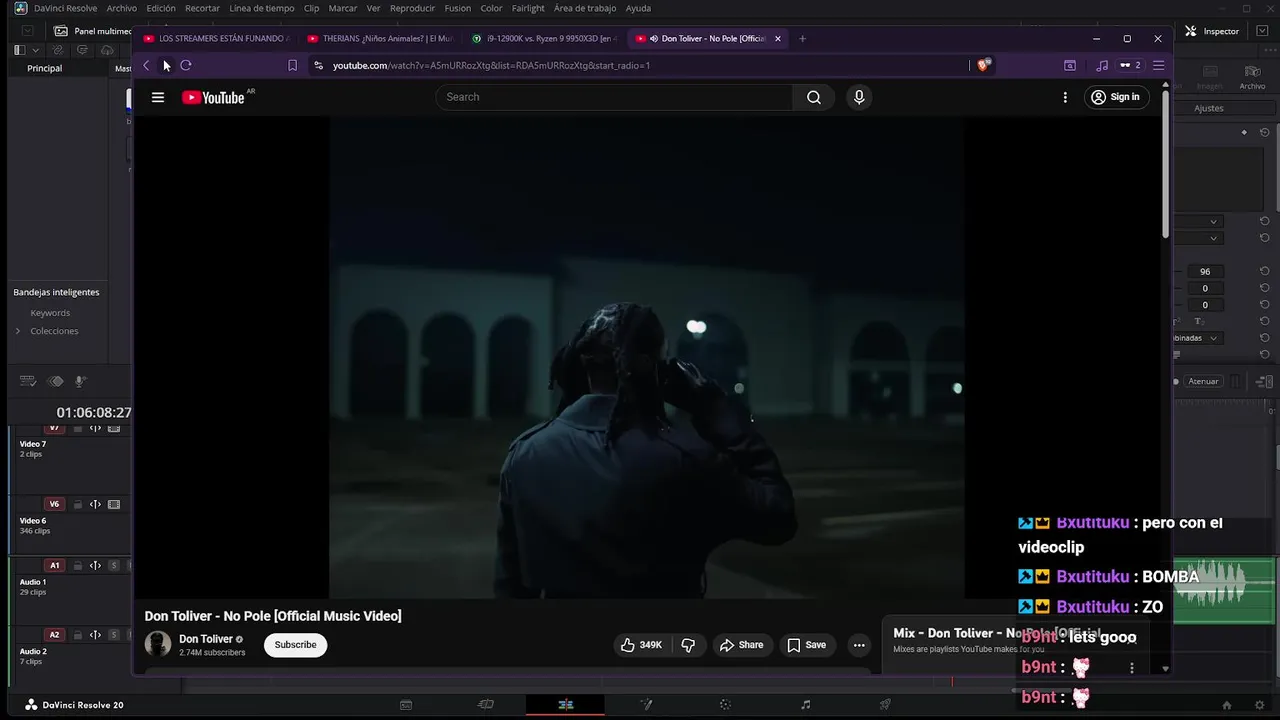
Task: Open the Archivo menu in DaVinci Resolve
Action: pyautogui.click(x=121, y=8)
